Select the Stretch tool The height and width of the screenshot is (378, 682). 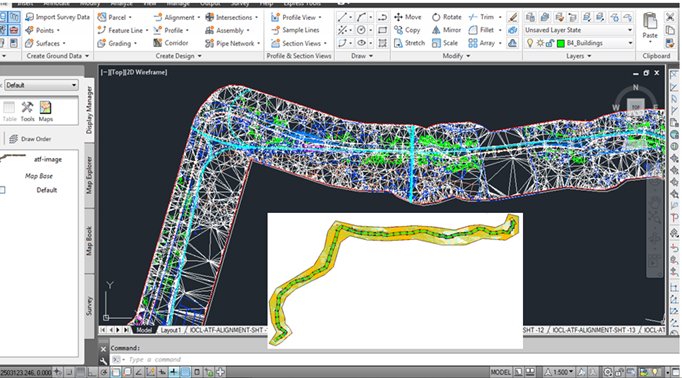tap(409, 43)
